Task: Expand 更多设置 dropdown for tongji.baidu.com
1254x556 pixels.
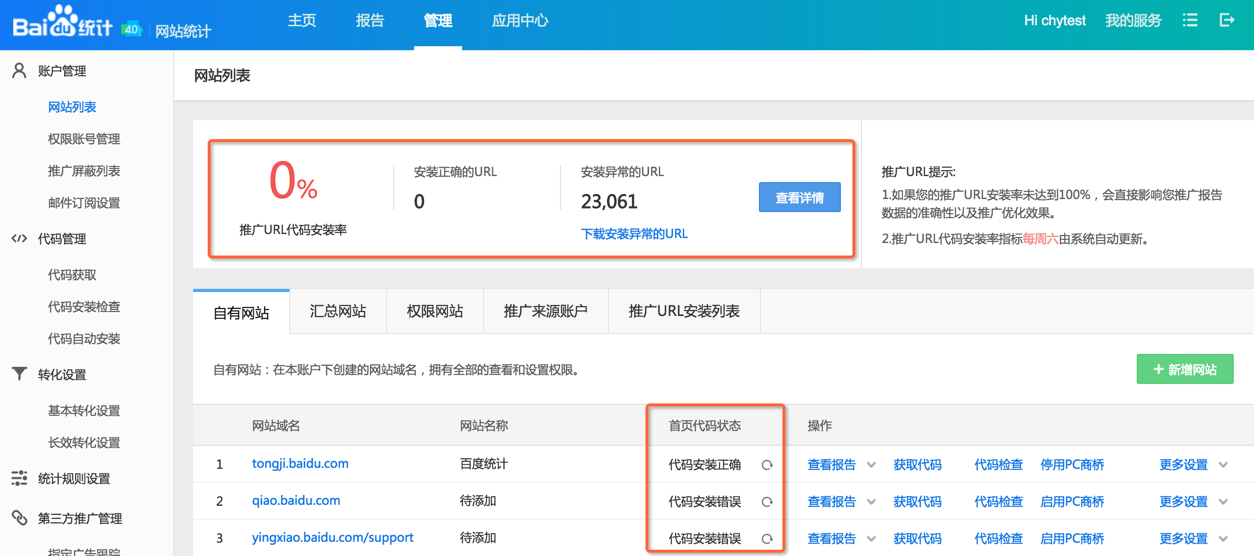Action: (x=1223, y=465)
